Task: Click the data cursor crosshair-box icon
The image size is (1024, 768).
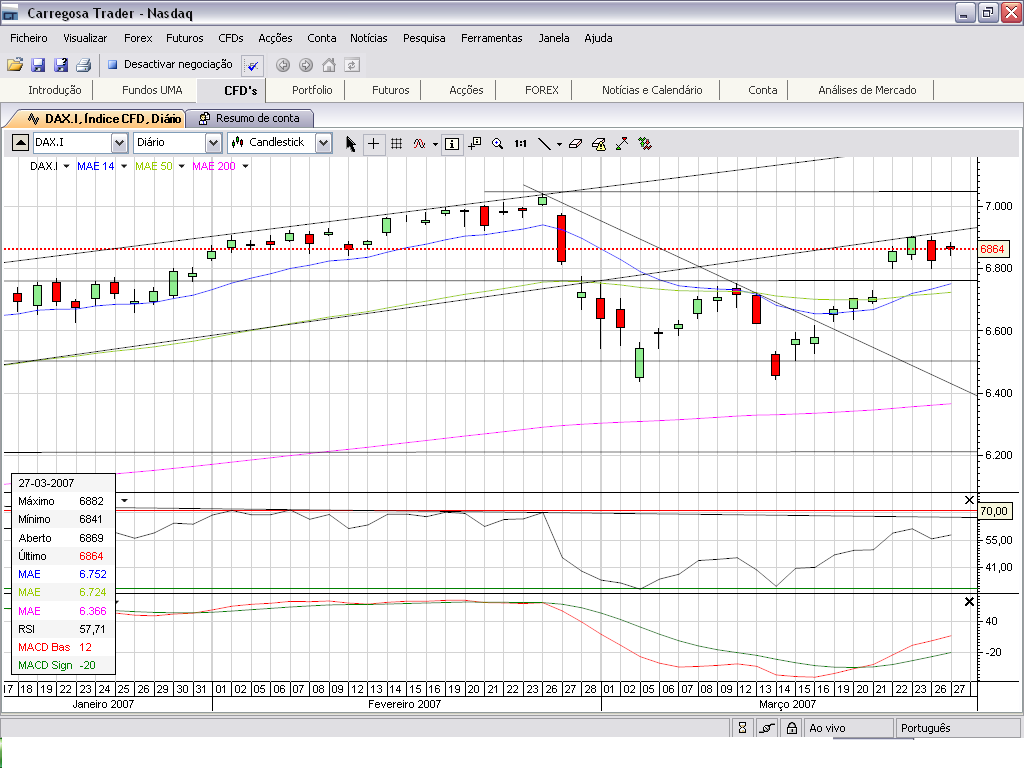Action: click(475, 143)
